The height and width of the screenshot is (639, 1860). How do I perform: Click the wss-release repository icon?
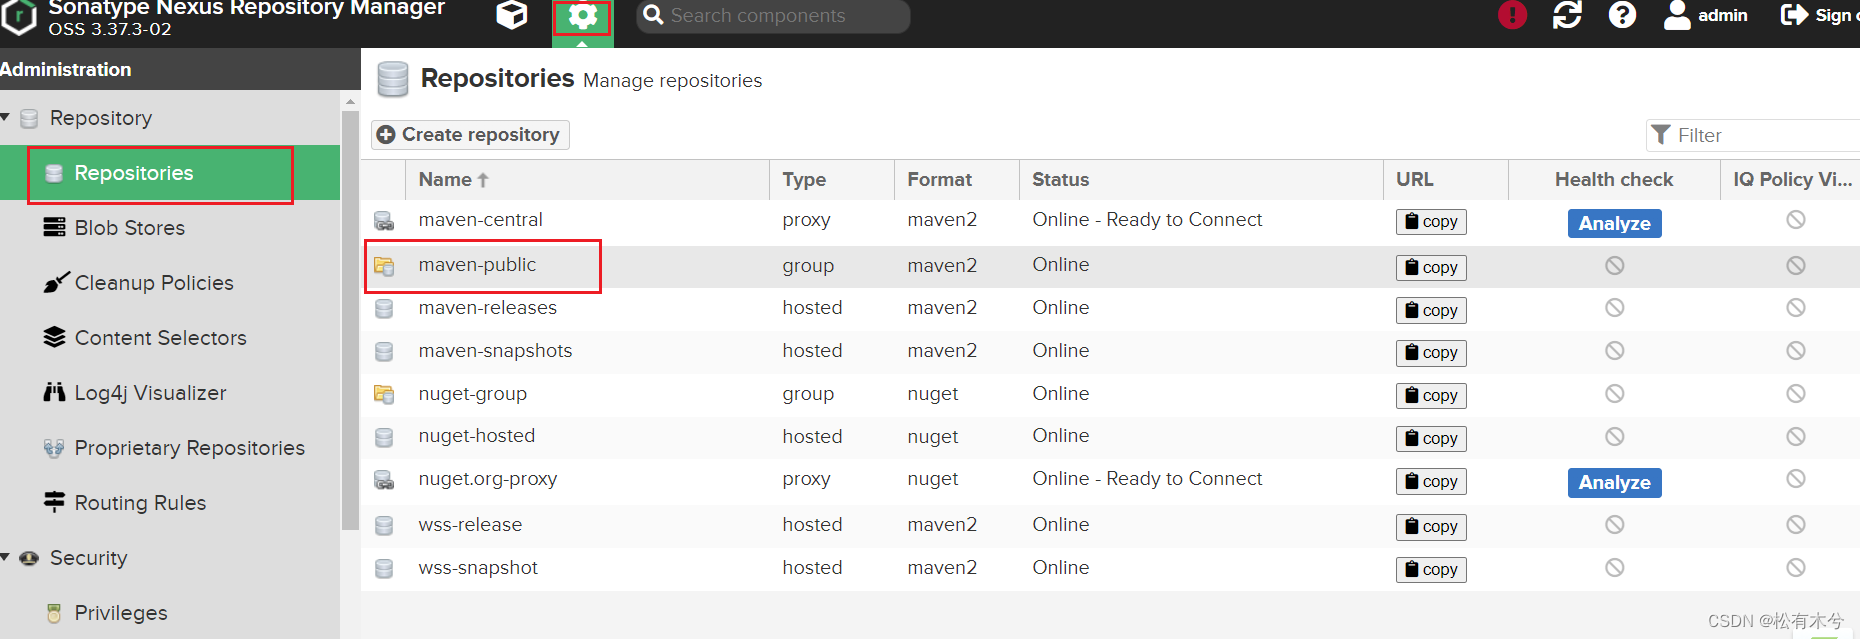(384, 526)
